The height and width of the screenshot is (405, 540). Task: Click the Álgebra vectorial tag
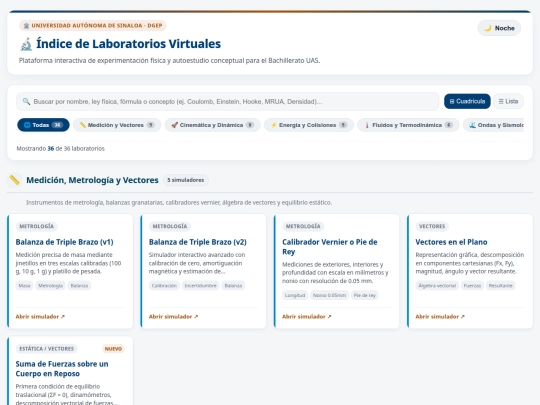[437, 285]
